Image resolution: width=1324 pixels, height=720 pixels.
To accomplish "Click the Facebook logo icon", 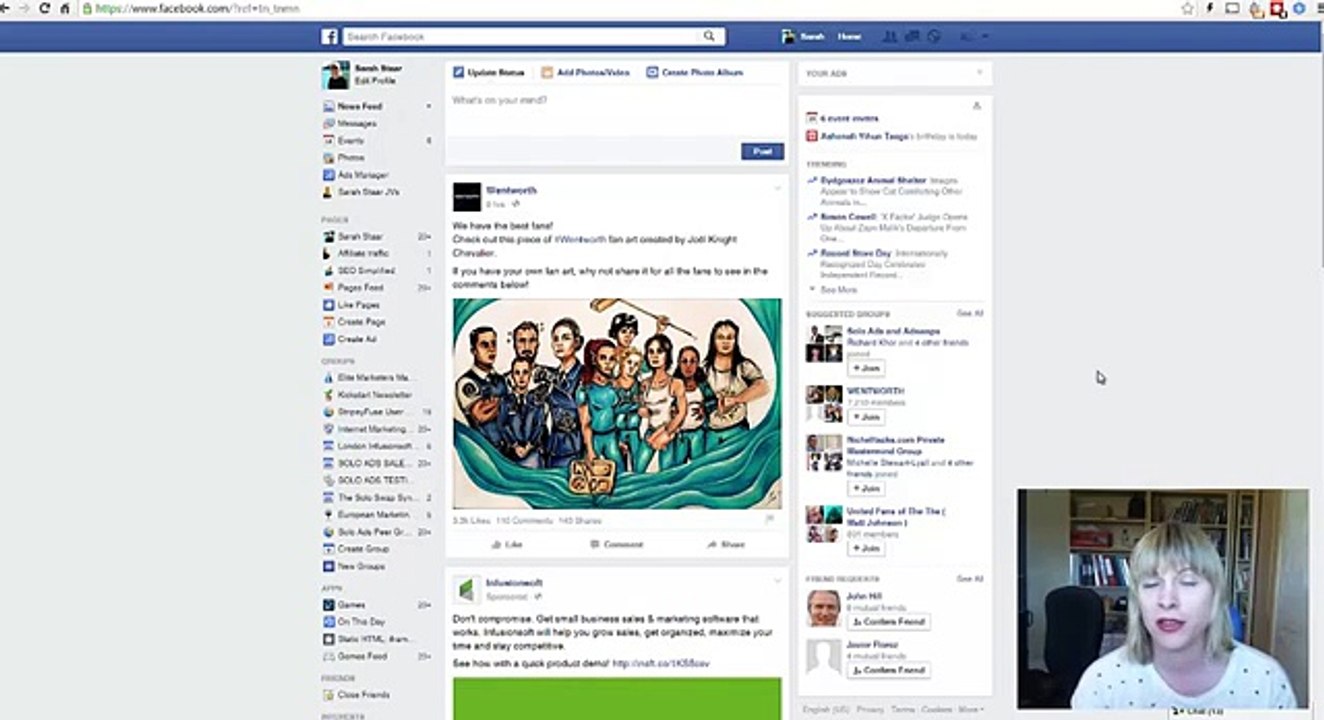I will 329,37.
